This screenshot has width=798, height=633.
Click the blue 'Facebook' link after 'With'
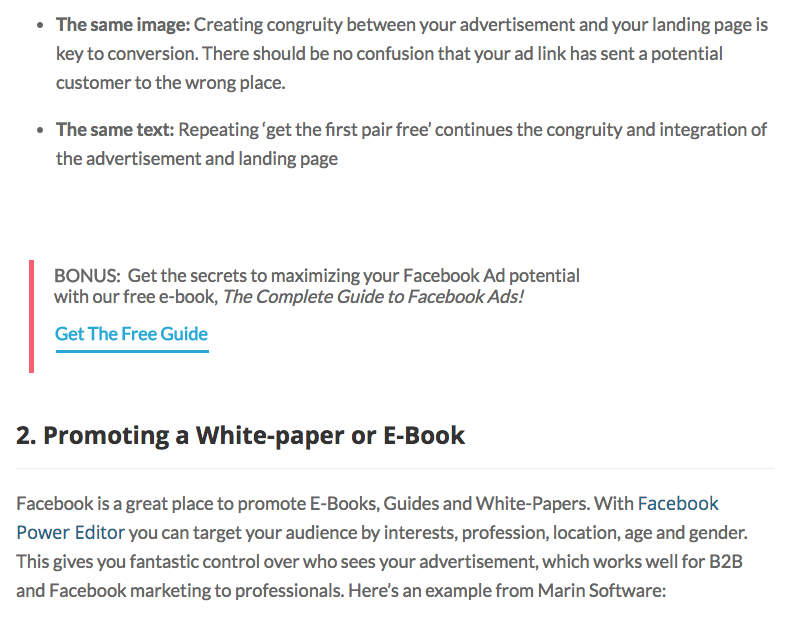coord(678,504)
